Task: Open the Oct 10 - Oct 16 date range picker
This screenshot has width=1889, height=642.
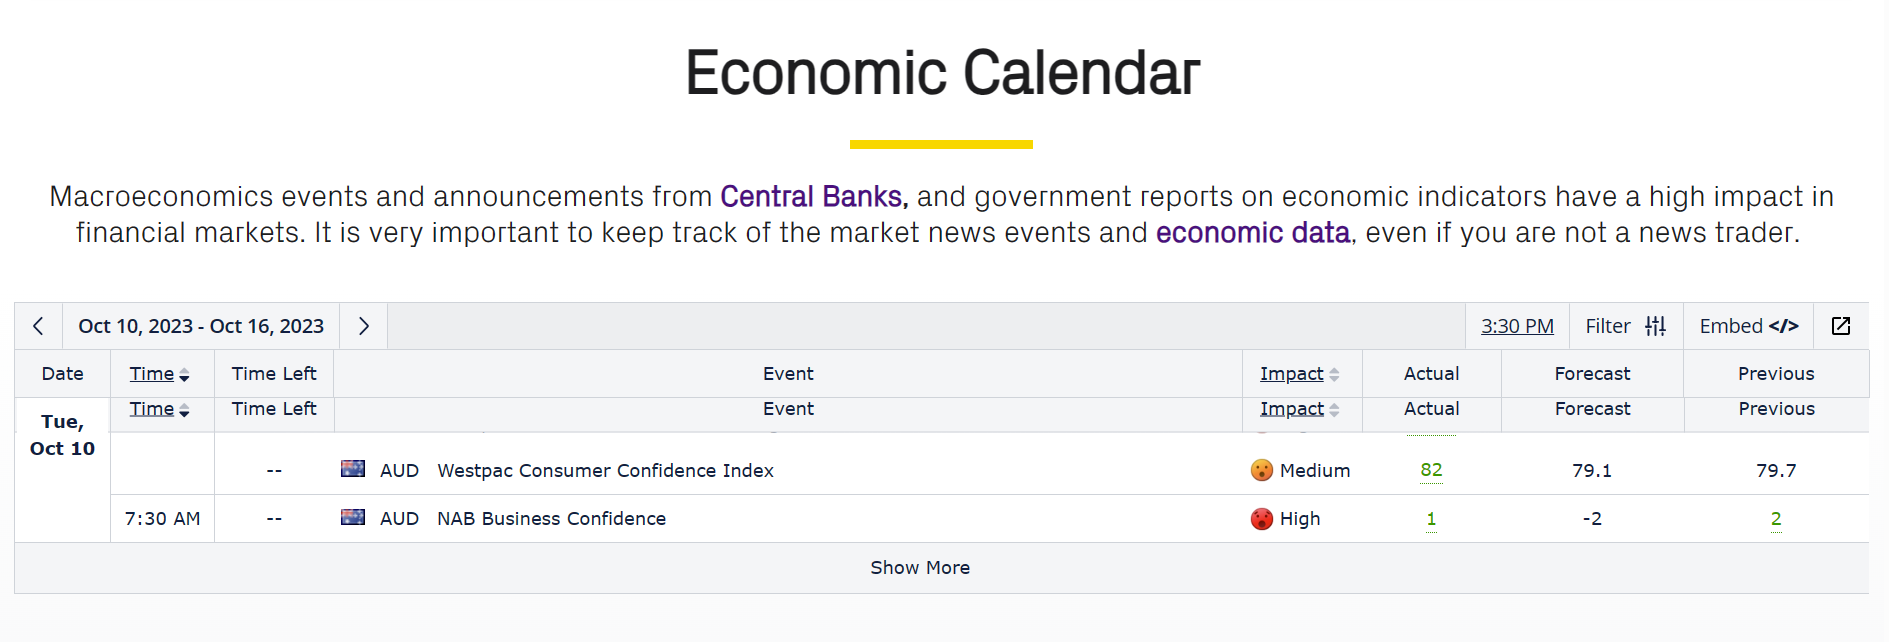Action: [x=201, y=326]
